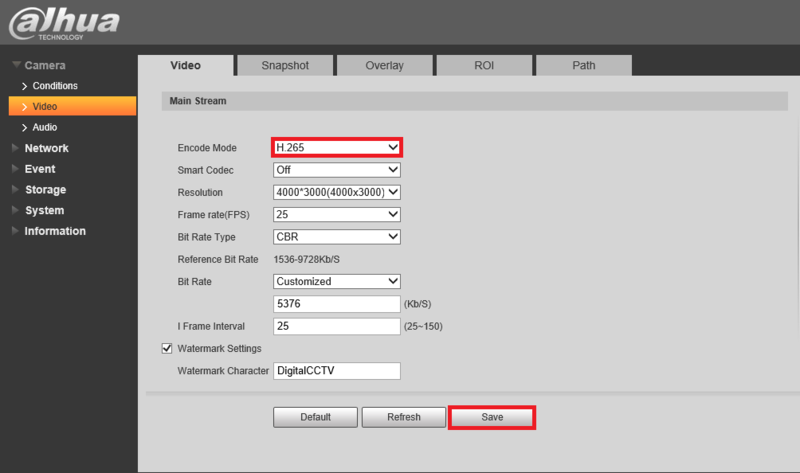Open the System section in sidebar
This screenshot has height=473, width=800.
click(44, 210)
